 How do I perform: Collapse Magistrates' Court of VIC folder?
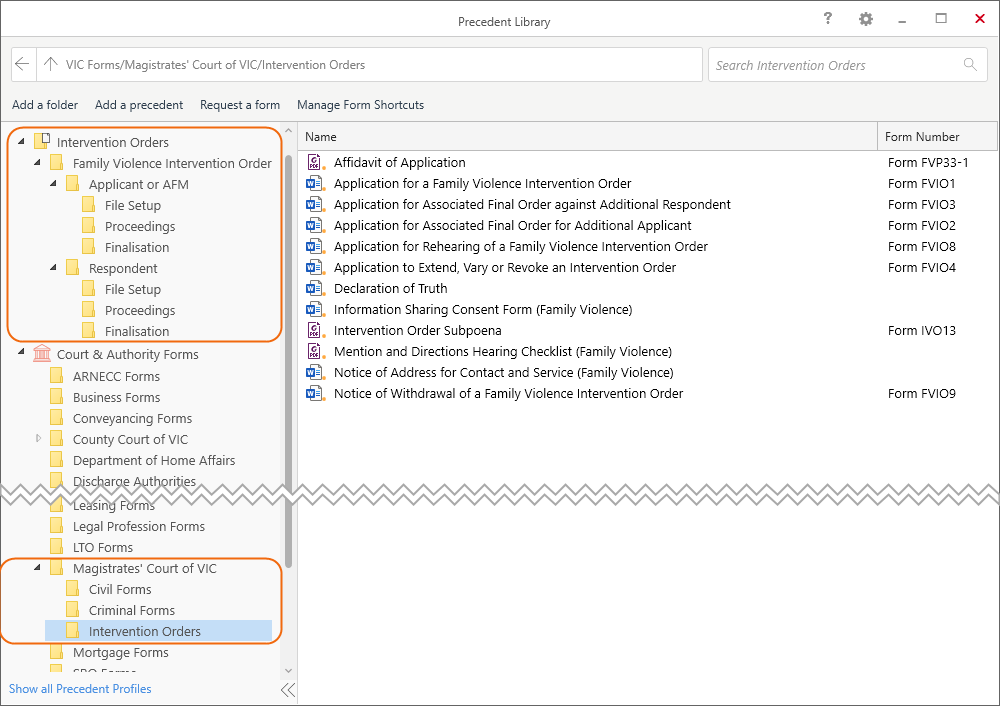pyautogui.click(x=38, y=568)
